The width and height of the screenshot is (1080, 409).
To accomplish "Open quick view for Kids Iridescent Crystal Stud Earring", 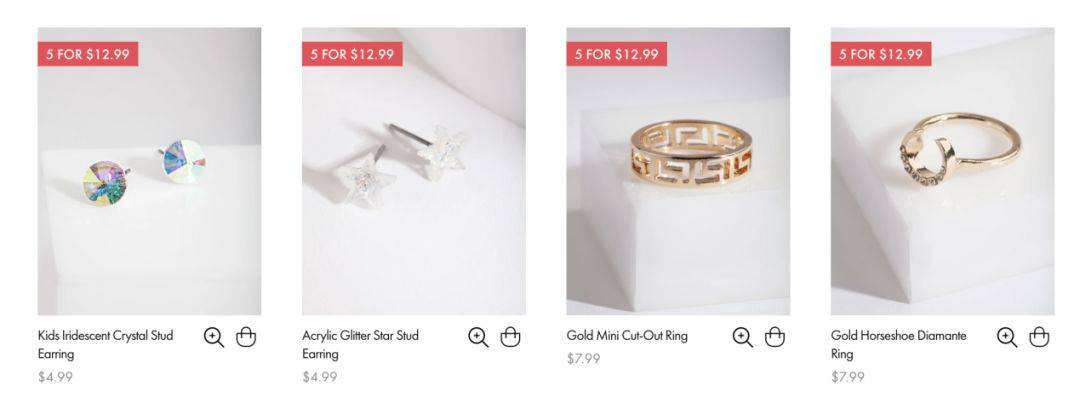I will [x=214, y=337].
